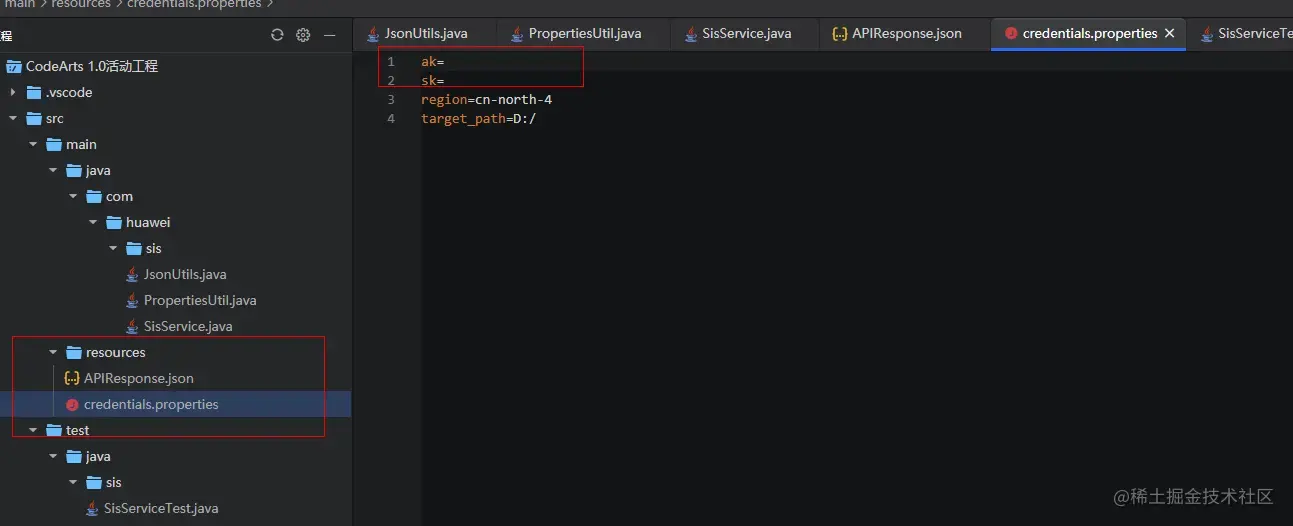Open PropertiesUtil.java from the file tree
The width and height of the screenshot is (1293, 526).
(200, 301)
